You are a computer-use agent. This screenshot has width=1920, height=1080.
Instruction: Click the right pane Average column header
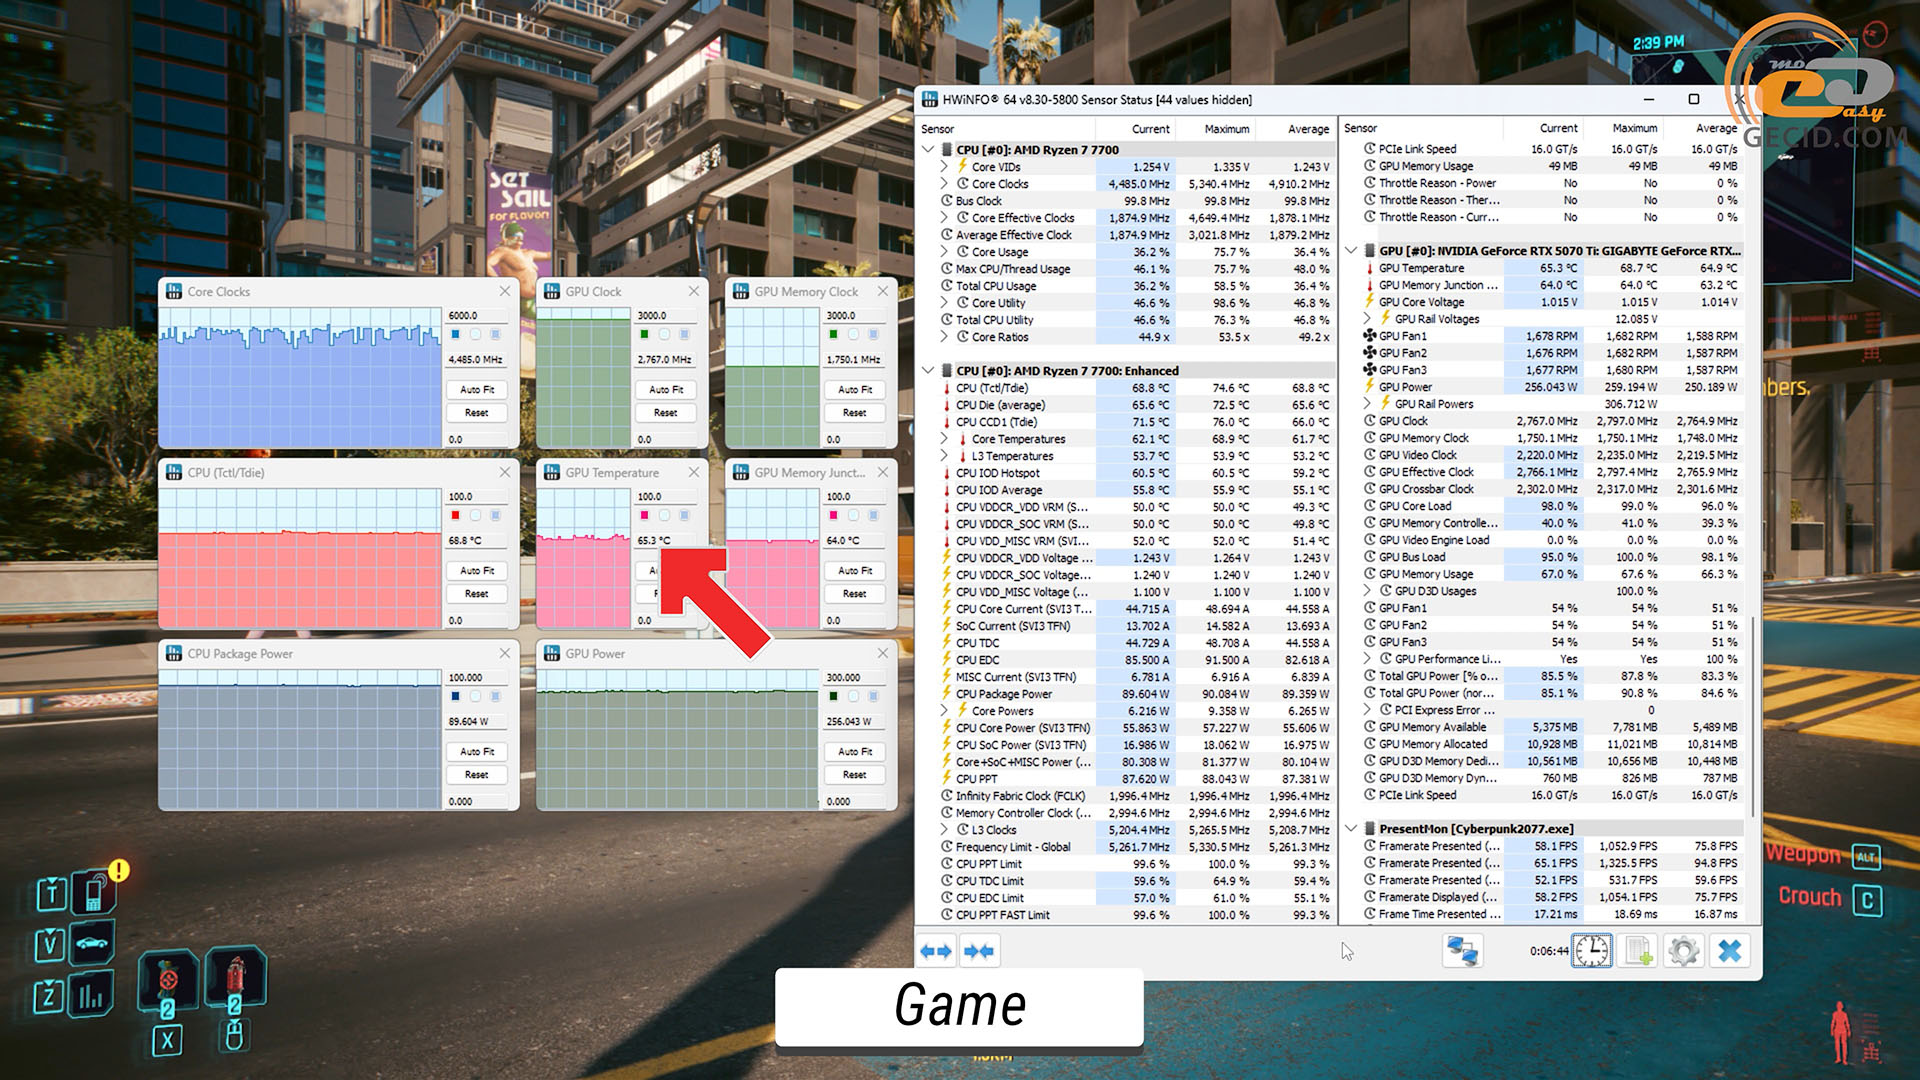(x=1705, y=129)
